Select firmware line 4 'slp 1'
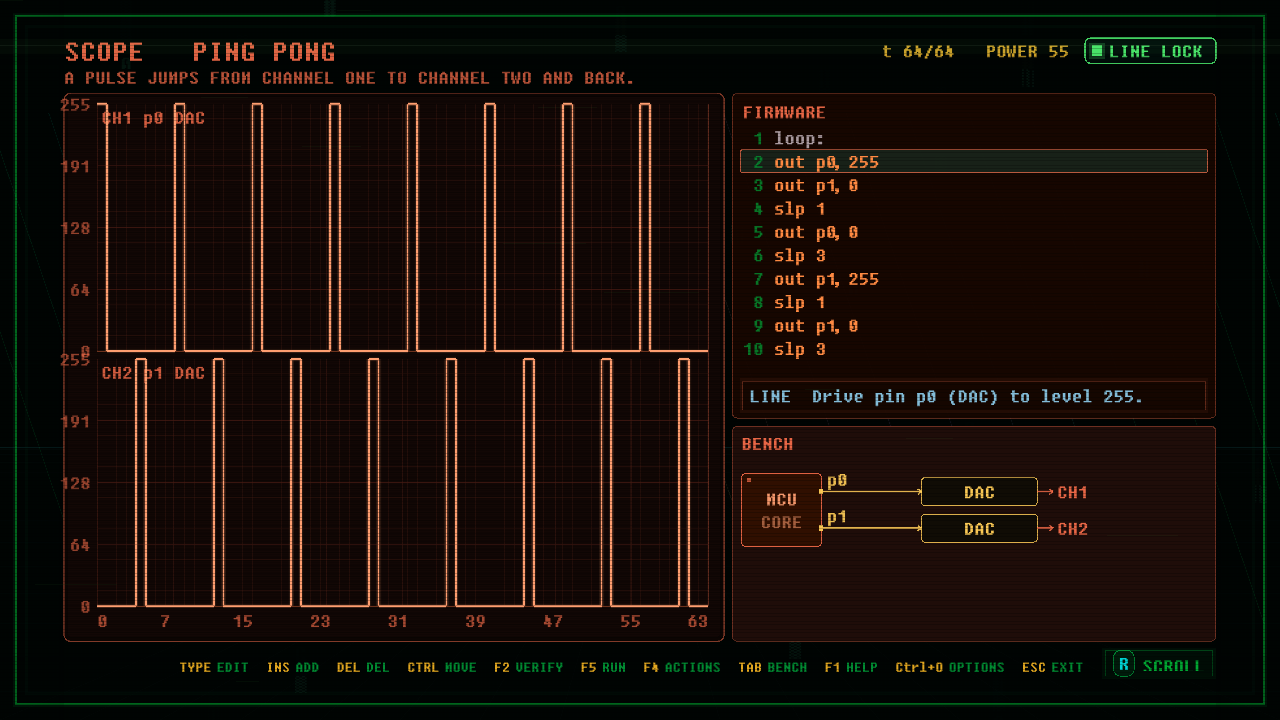Screen dimensions: 1280x720 click(x=974, y=209)
